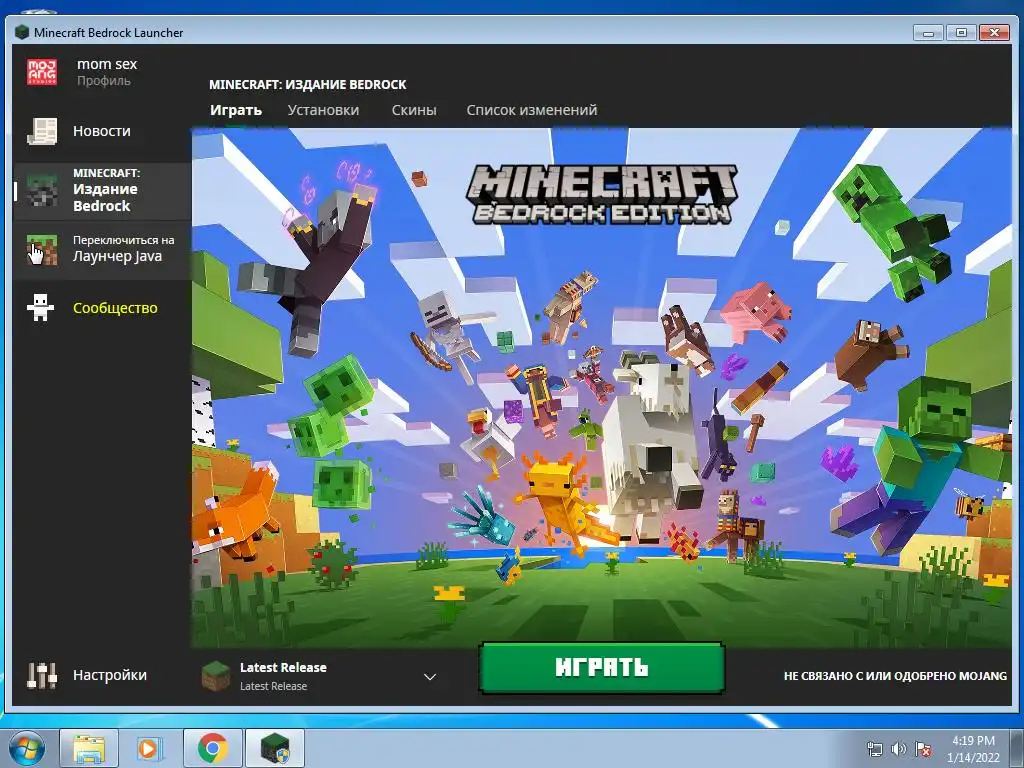This screenshot has width=1024, height=768.
Task: Click the НЕ СВЯЗАНО С ИЛИ ОДОБРЕНО MOJANG text
Action: click(895, 676)
